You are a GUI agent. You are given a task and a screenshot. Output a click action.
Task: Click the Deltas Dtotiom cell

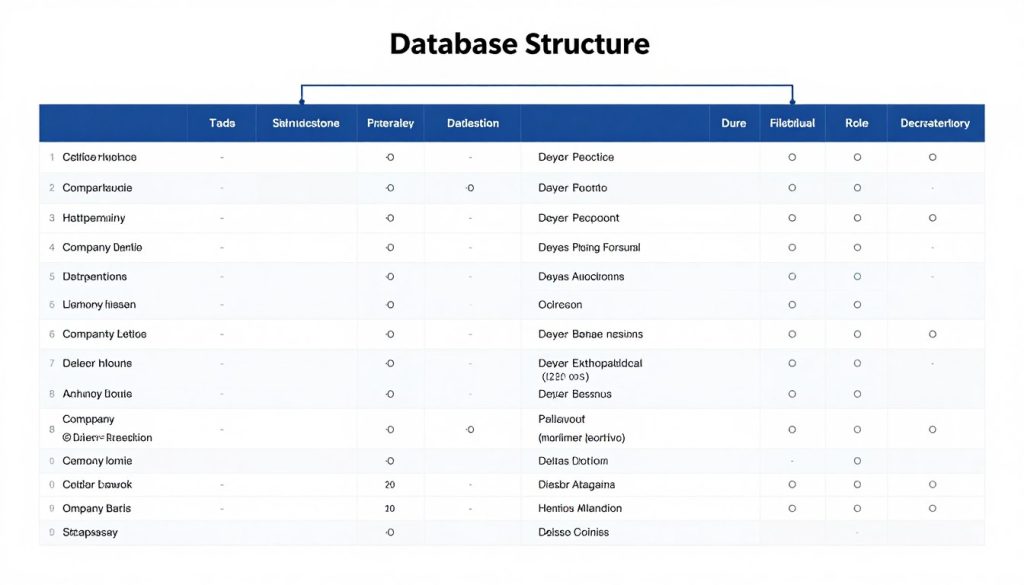pos(573,461)
